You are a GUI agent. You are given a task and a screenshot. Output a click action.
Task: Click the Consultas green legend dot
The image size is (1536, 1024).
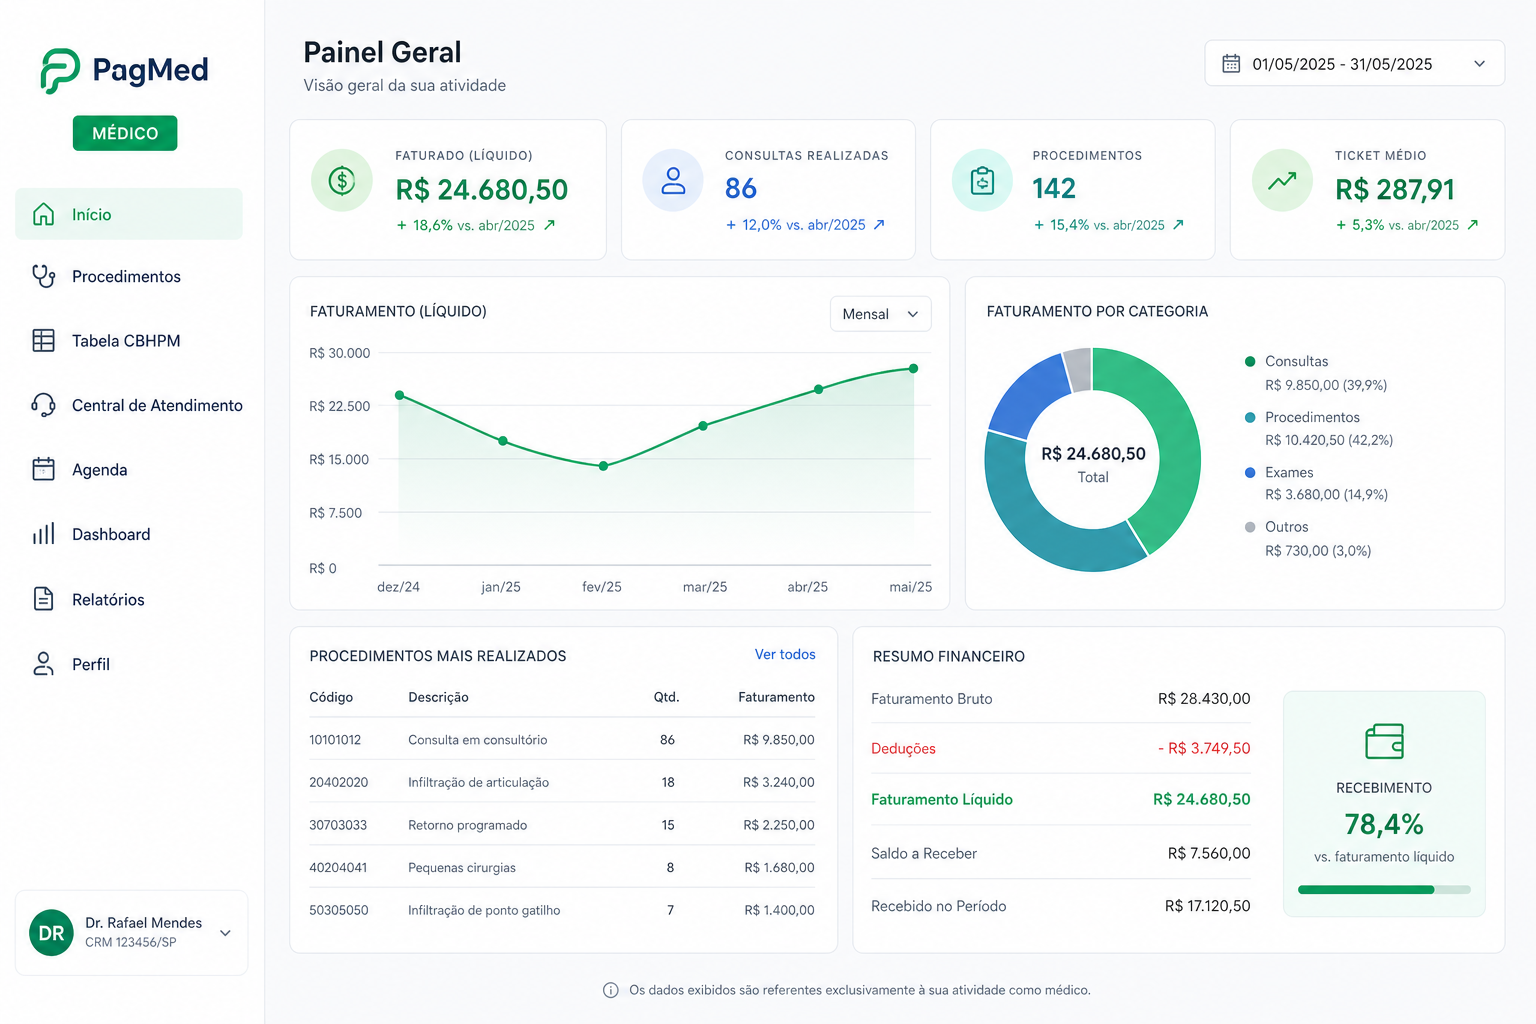pyautogui.click(x=1250, y=361)
